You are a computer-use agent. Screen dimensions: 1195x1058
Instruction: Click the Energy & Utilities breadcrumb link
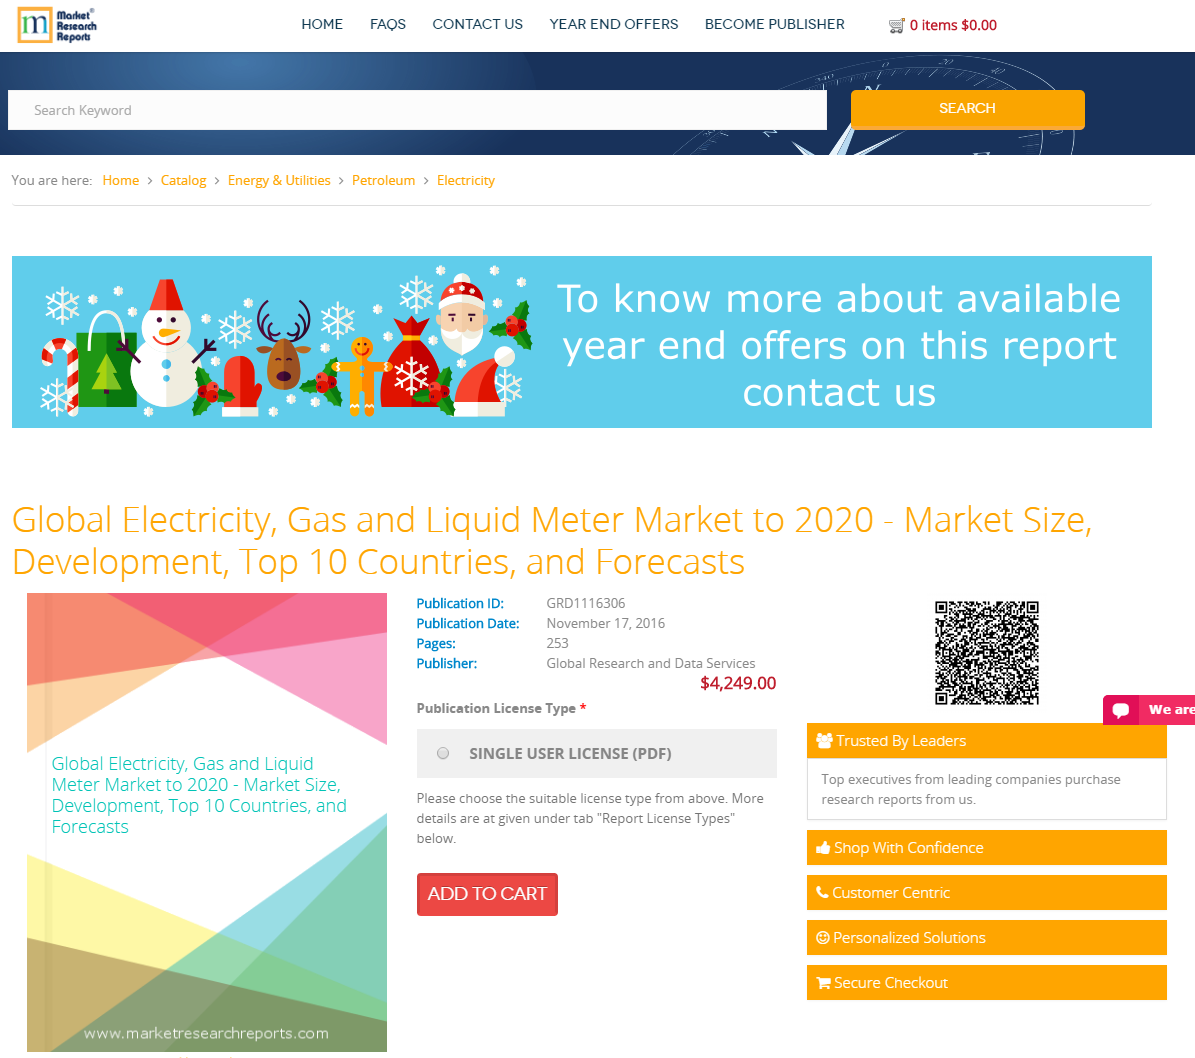point(279,181)
